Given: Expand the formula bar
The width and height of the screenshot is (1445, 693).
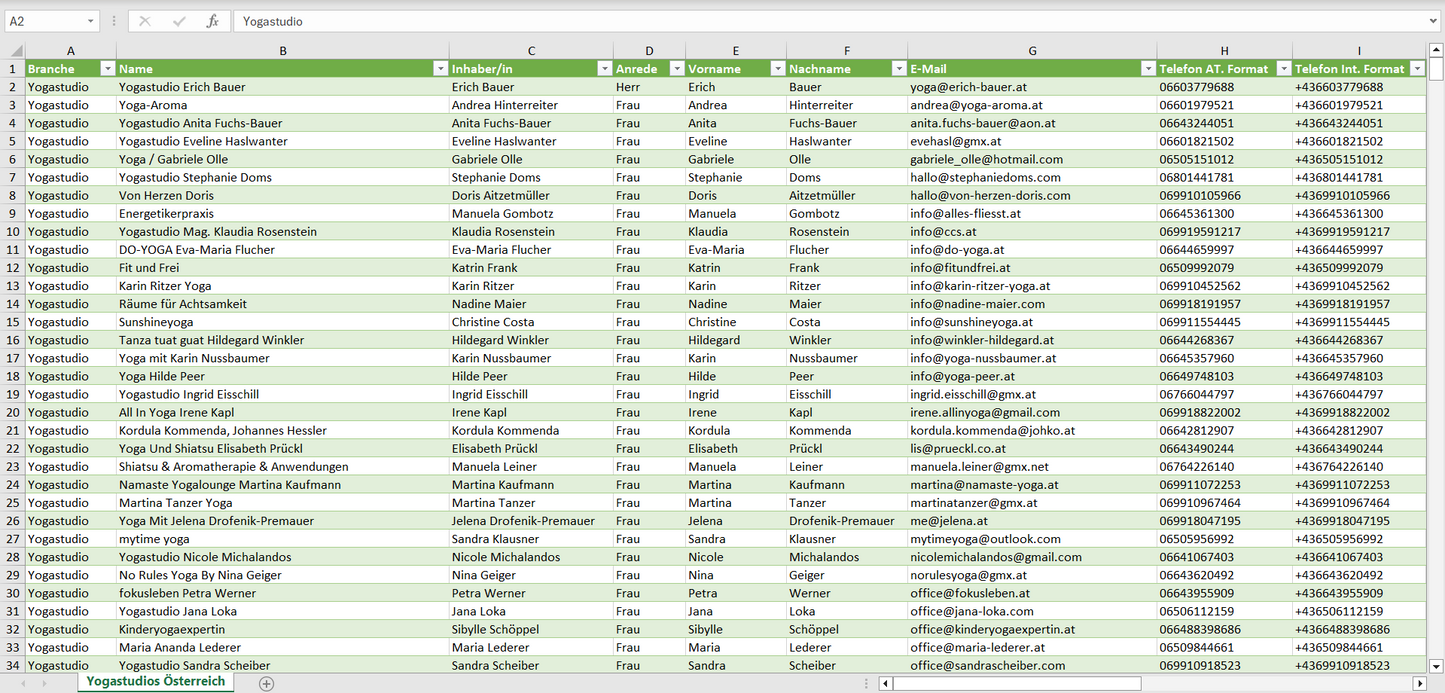Looking at the screenshot, I should (1434, 21).
